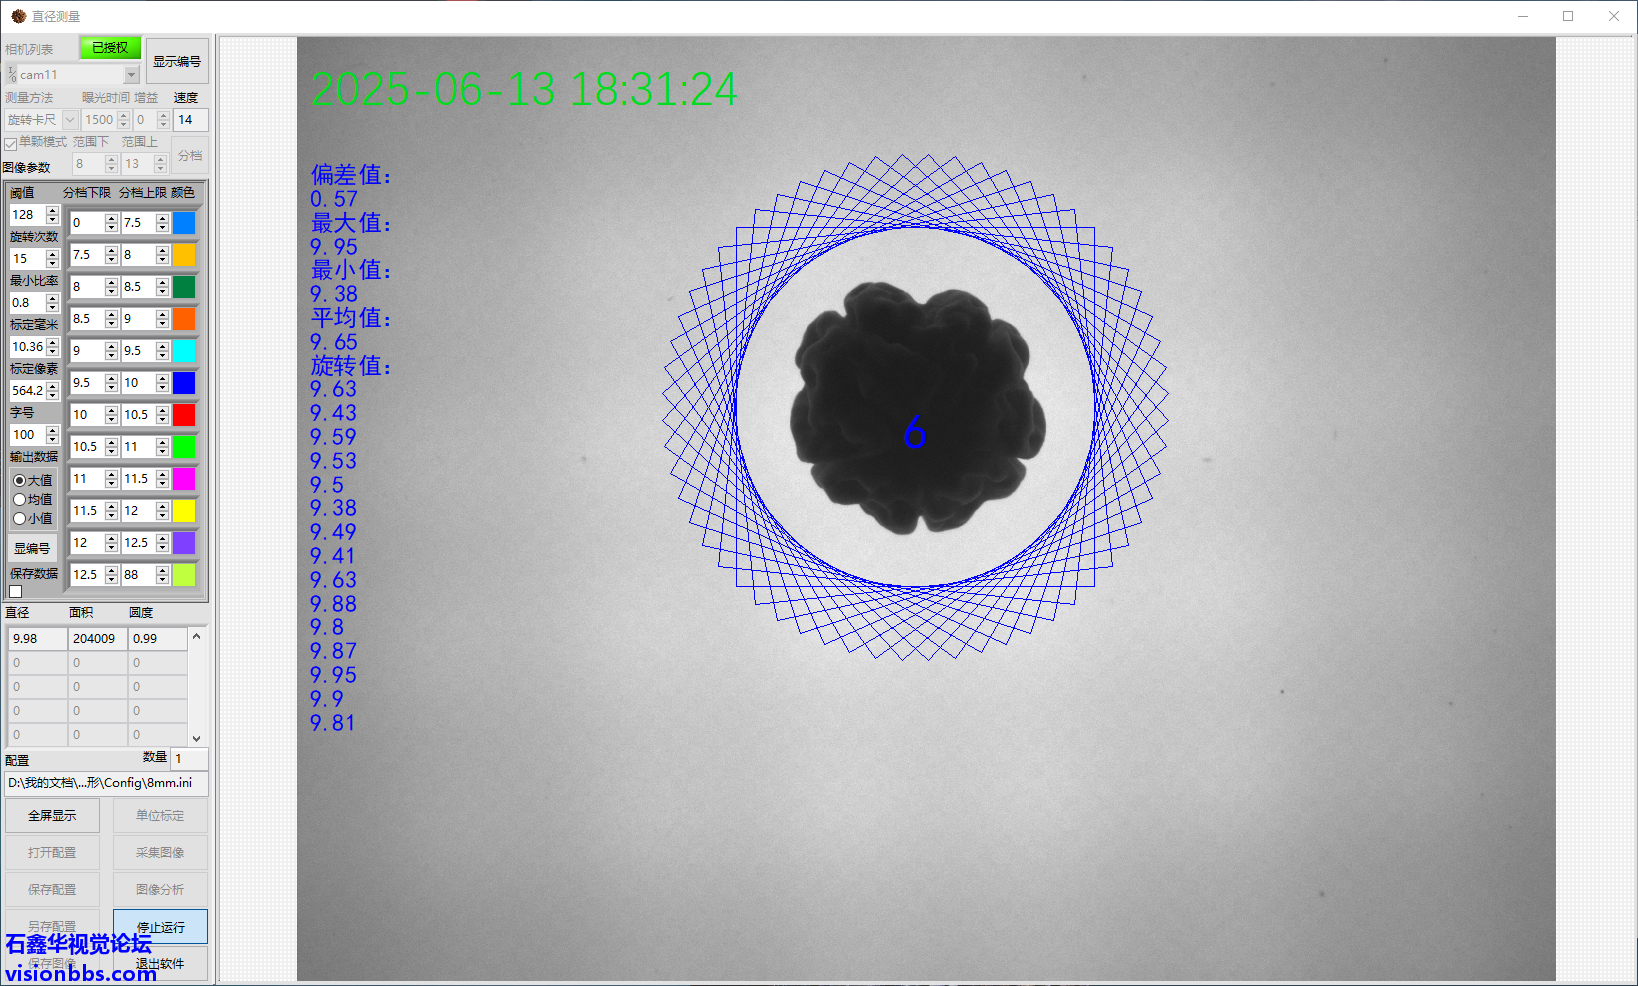1638x986 pixels.
Task: Open full screen with 全屏显示
Action: click(52, 815)
